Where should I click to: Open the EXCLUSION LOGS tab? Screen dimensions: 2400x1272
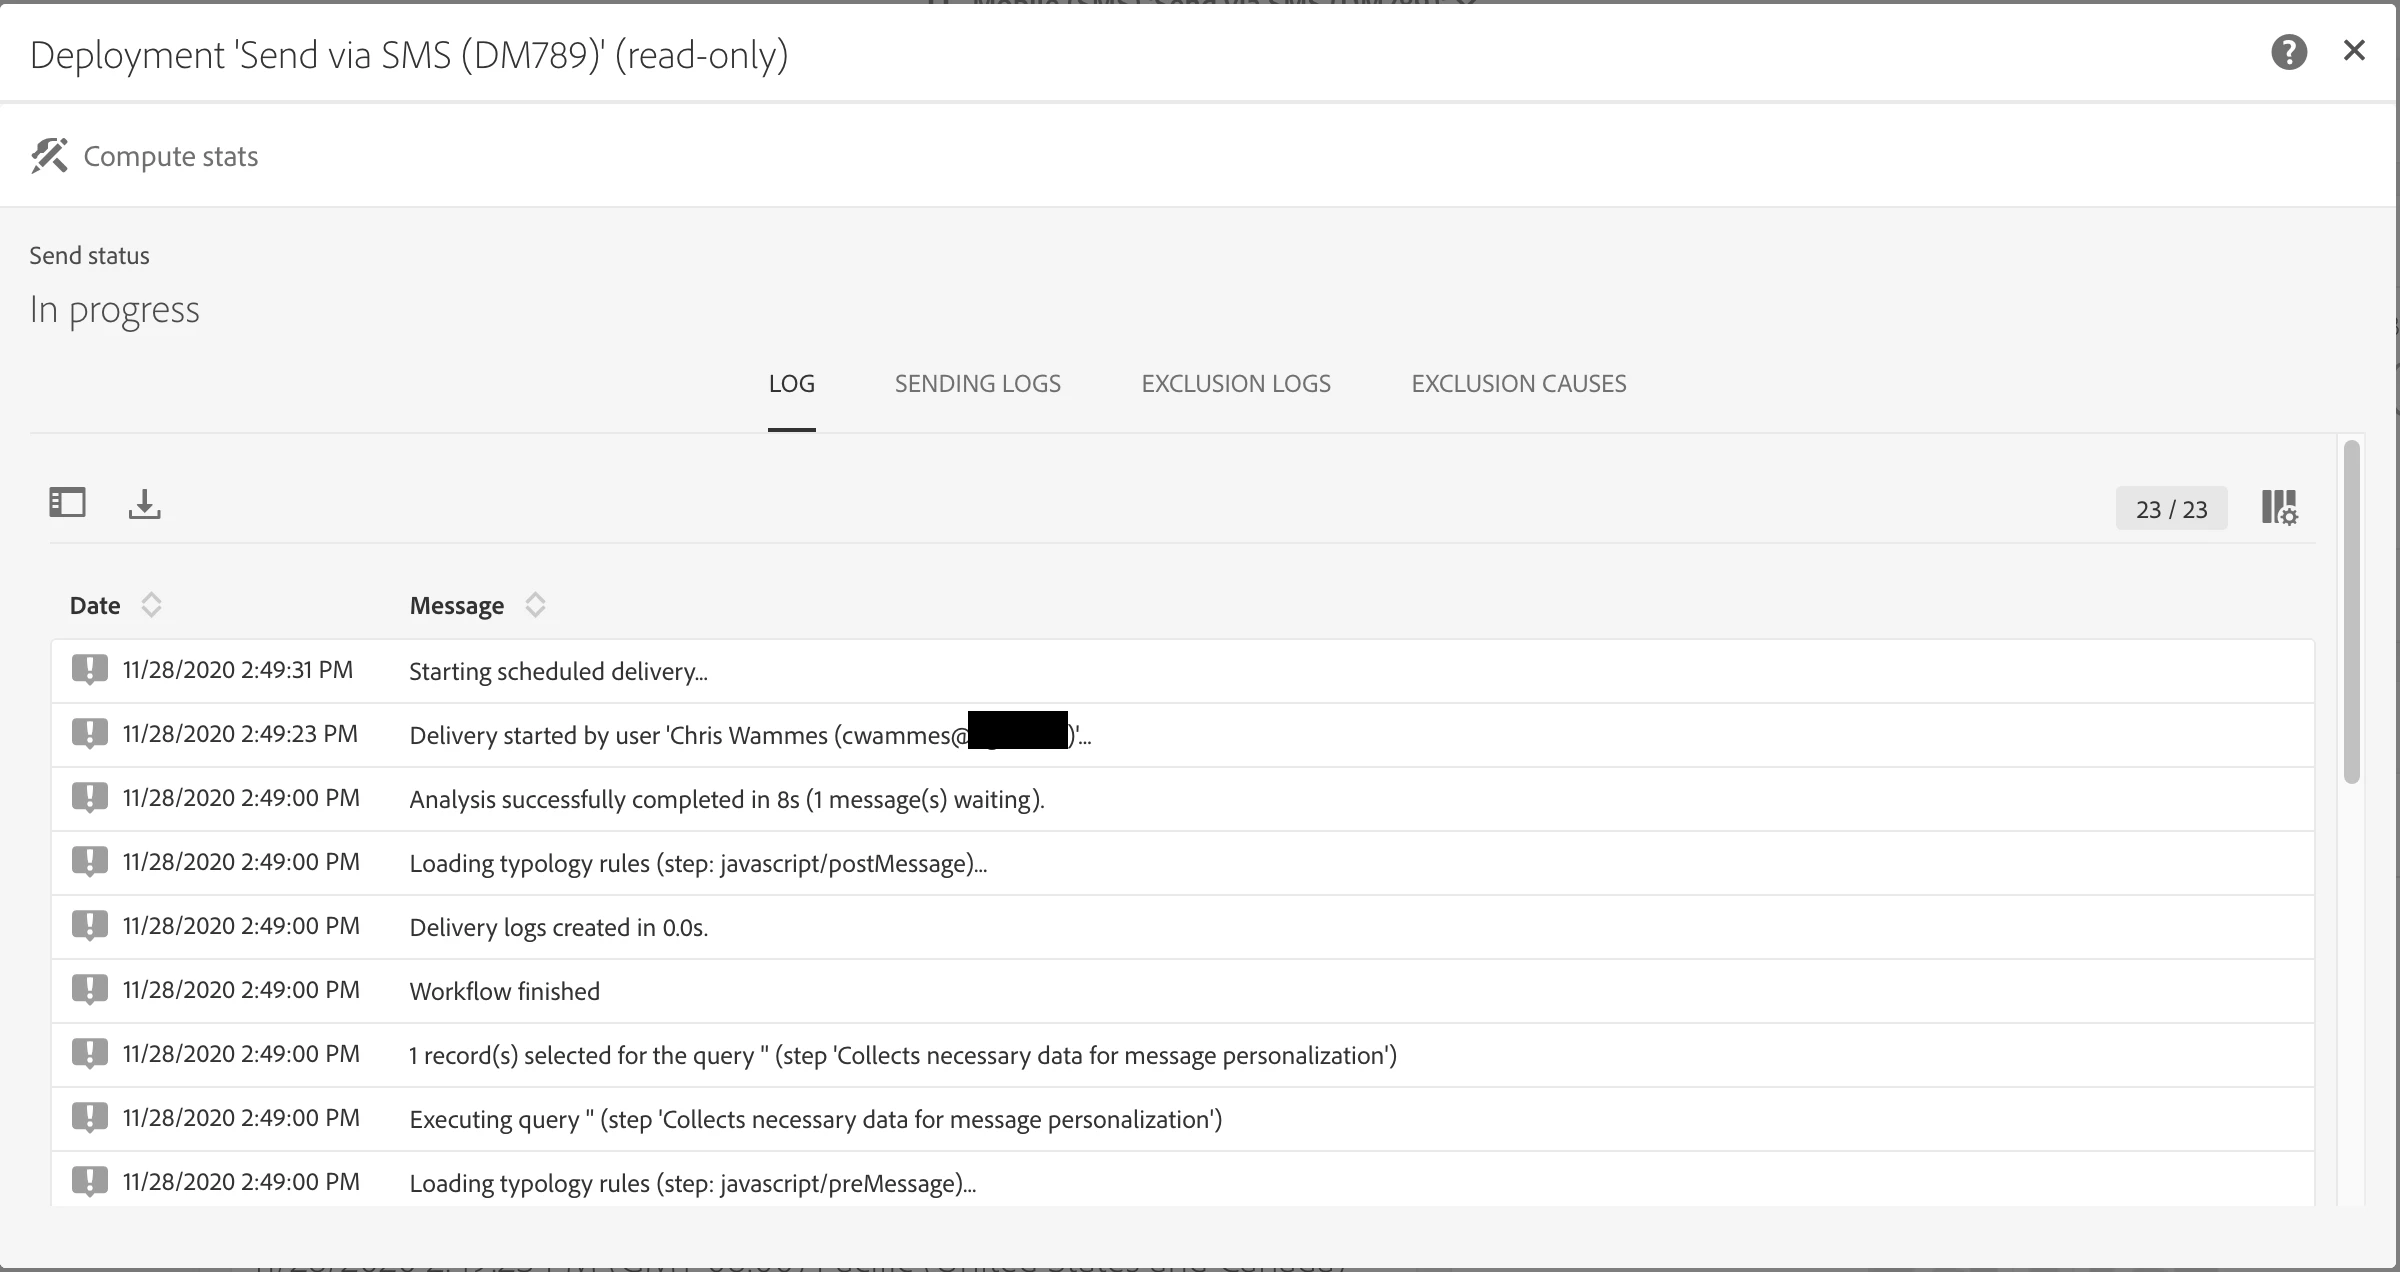pos(1235,384)
